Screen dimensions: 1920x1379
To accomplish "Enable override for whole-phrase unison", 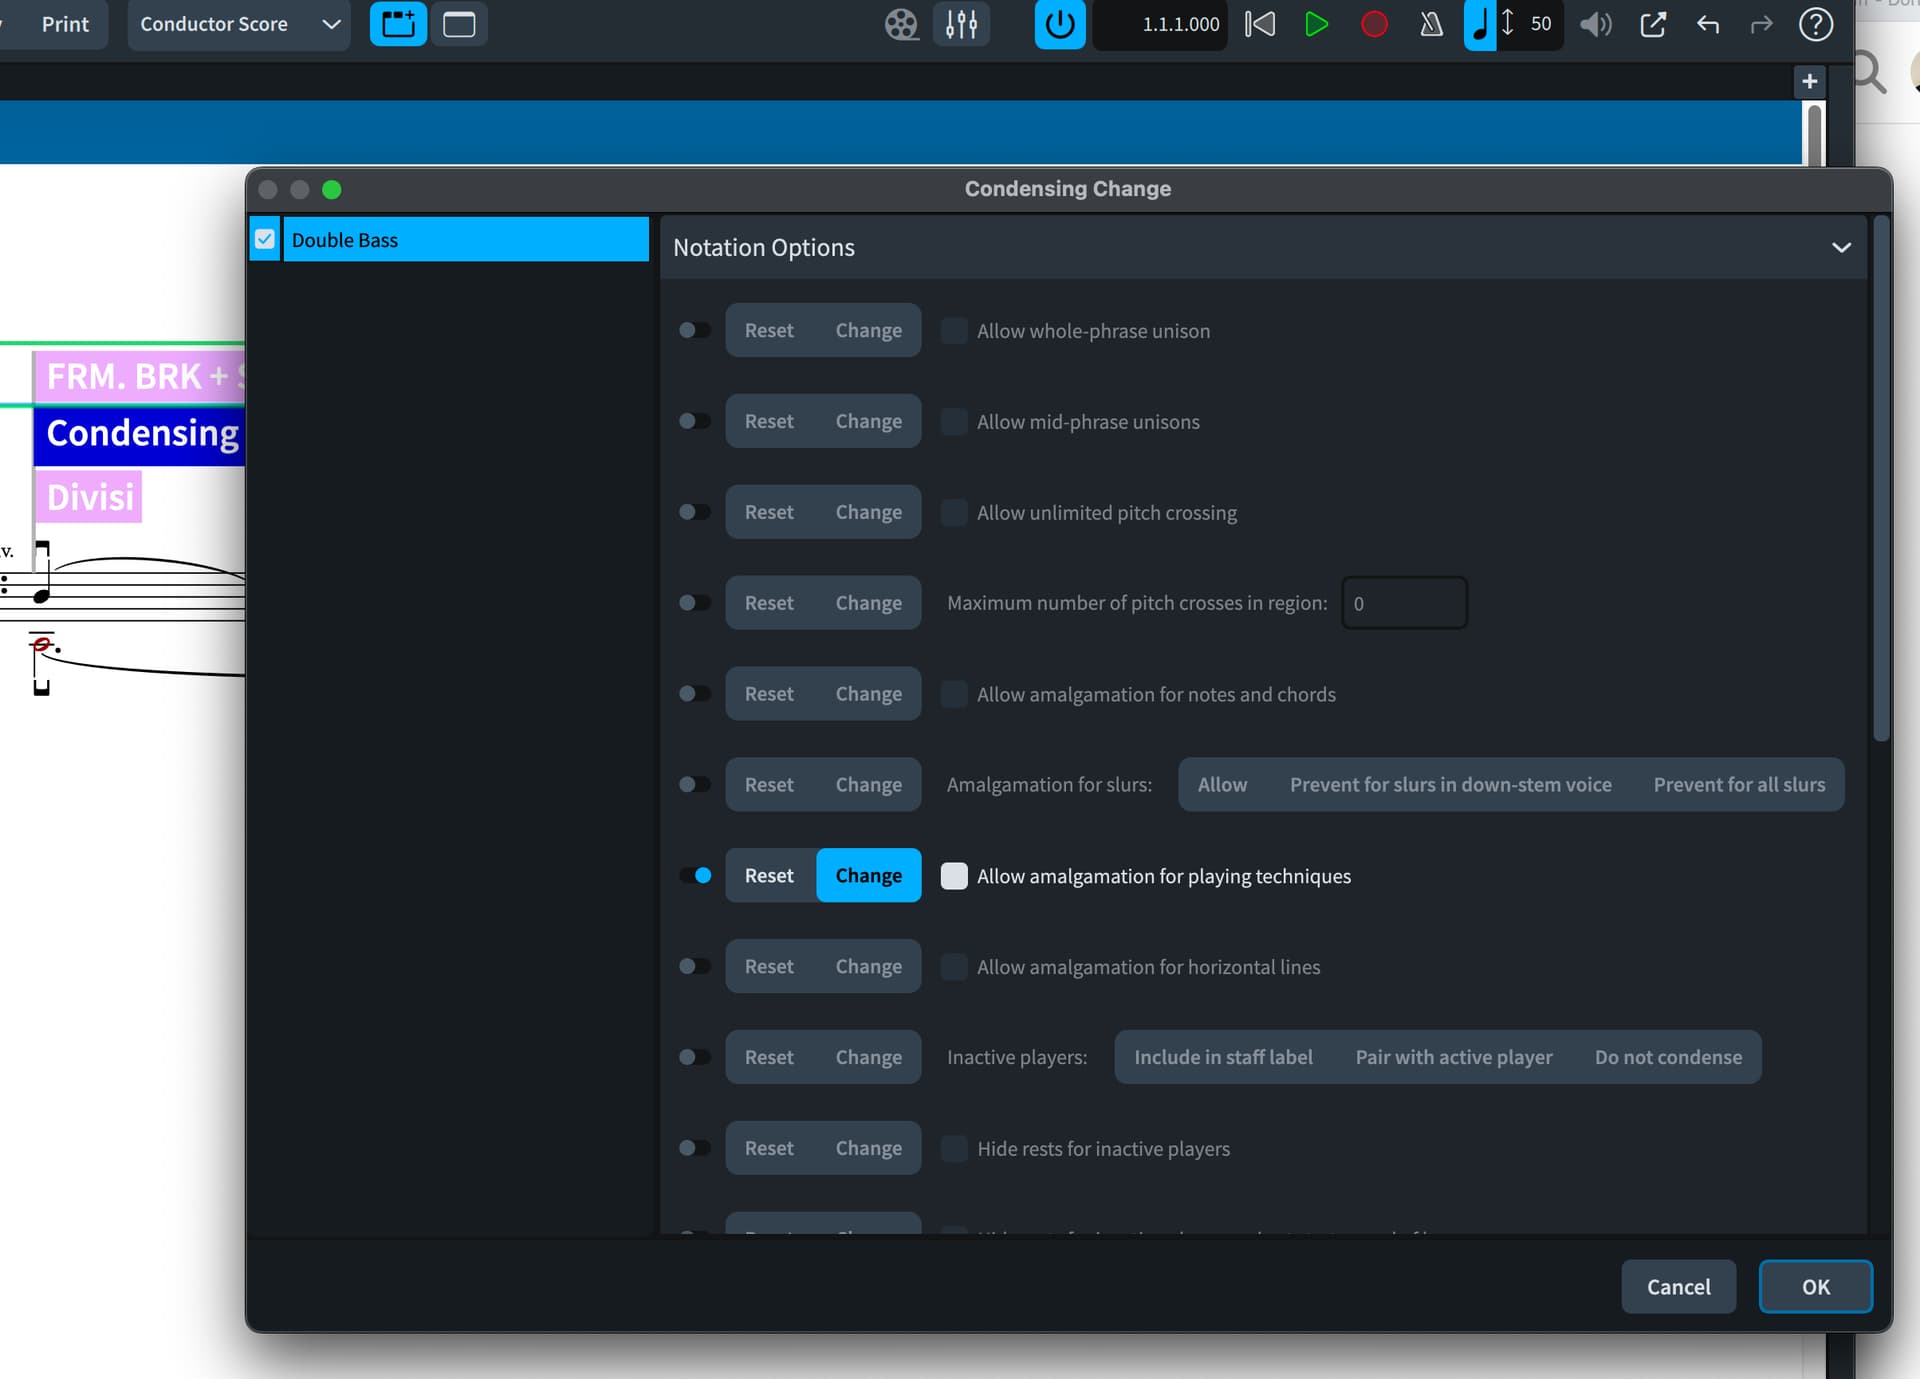I will (694, 330).
